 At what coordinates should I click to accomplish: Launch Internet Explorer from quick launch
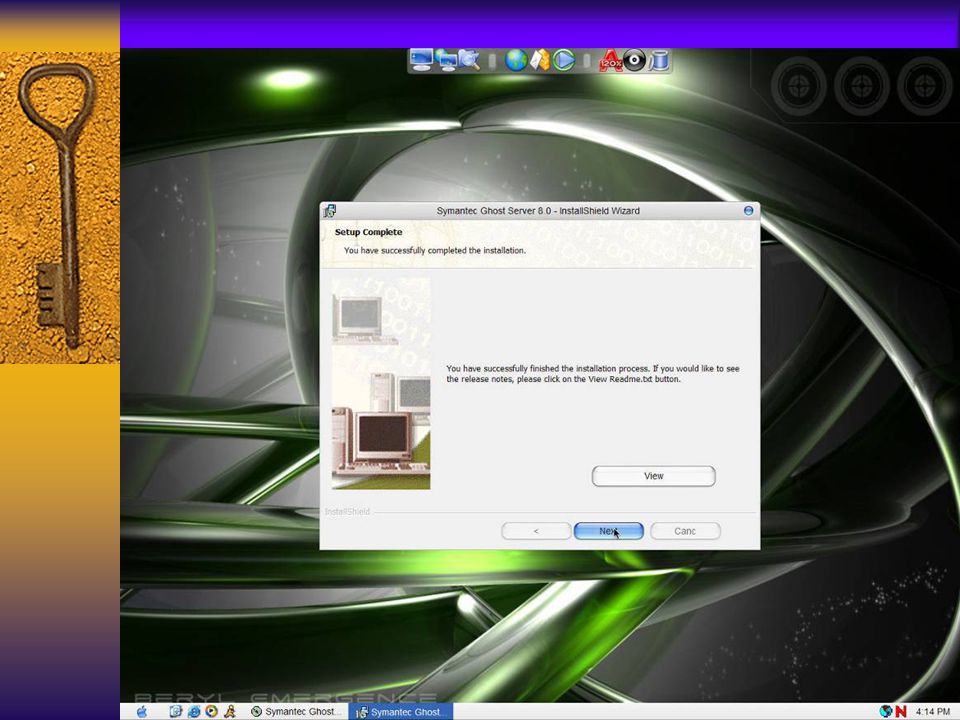pyautogui.click(x=194, y=711)
